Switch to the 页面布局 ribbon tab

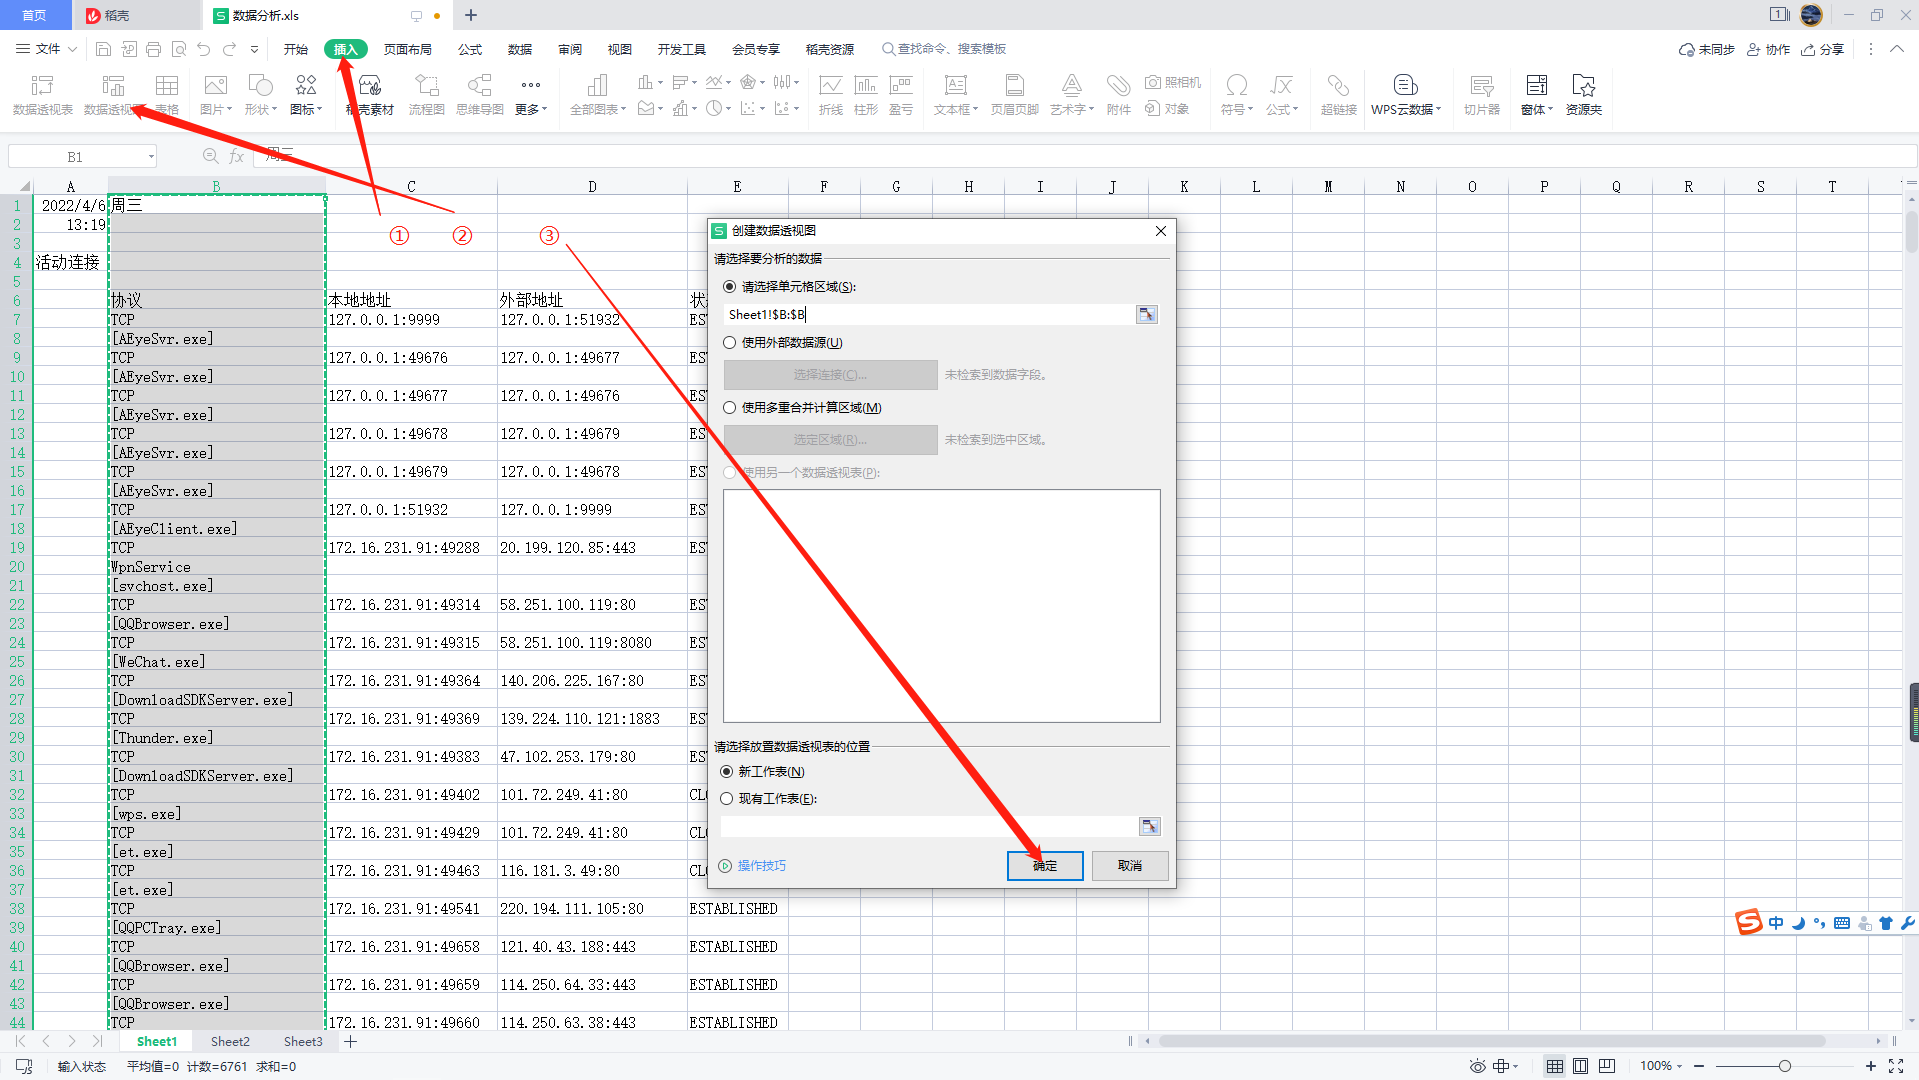(x=407, y=49)
